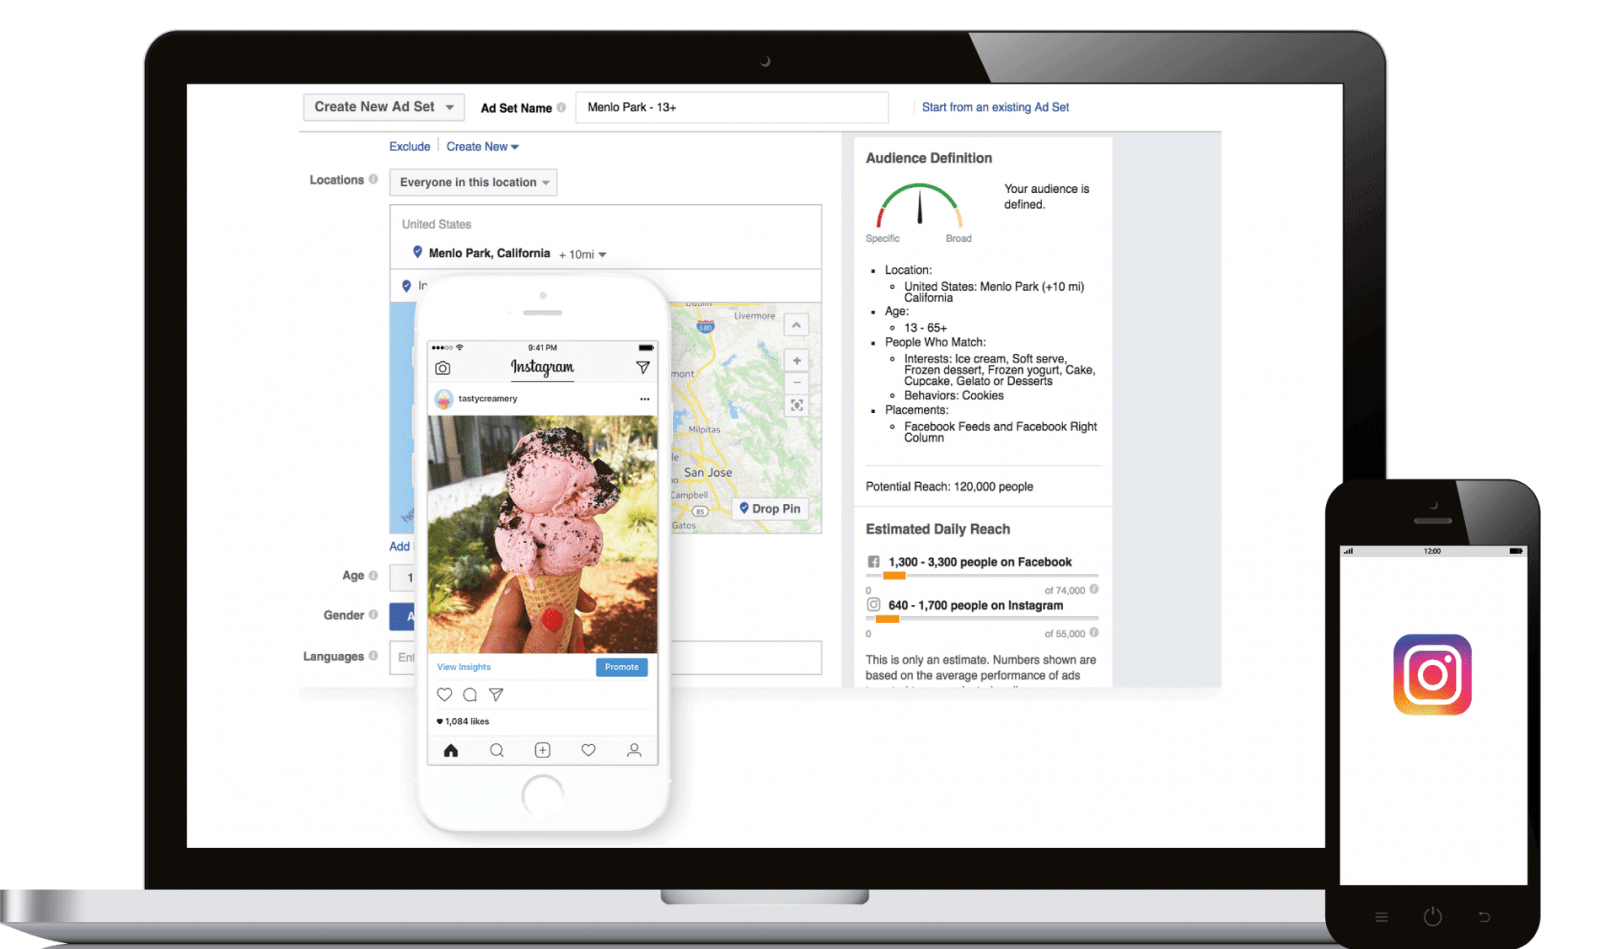Image resolution: width=1600 pixels, height=949 pixels.
Task: Expand Create New Ad Set dropdown
Action: 384,107
